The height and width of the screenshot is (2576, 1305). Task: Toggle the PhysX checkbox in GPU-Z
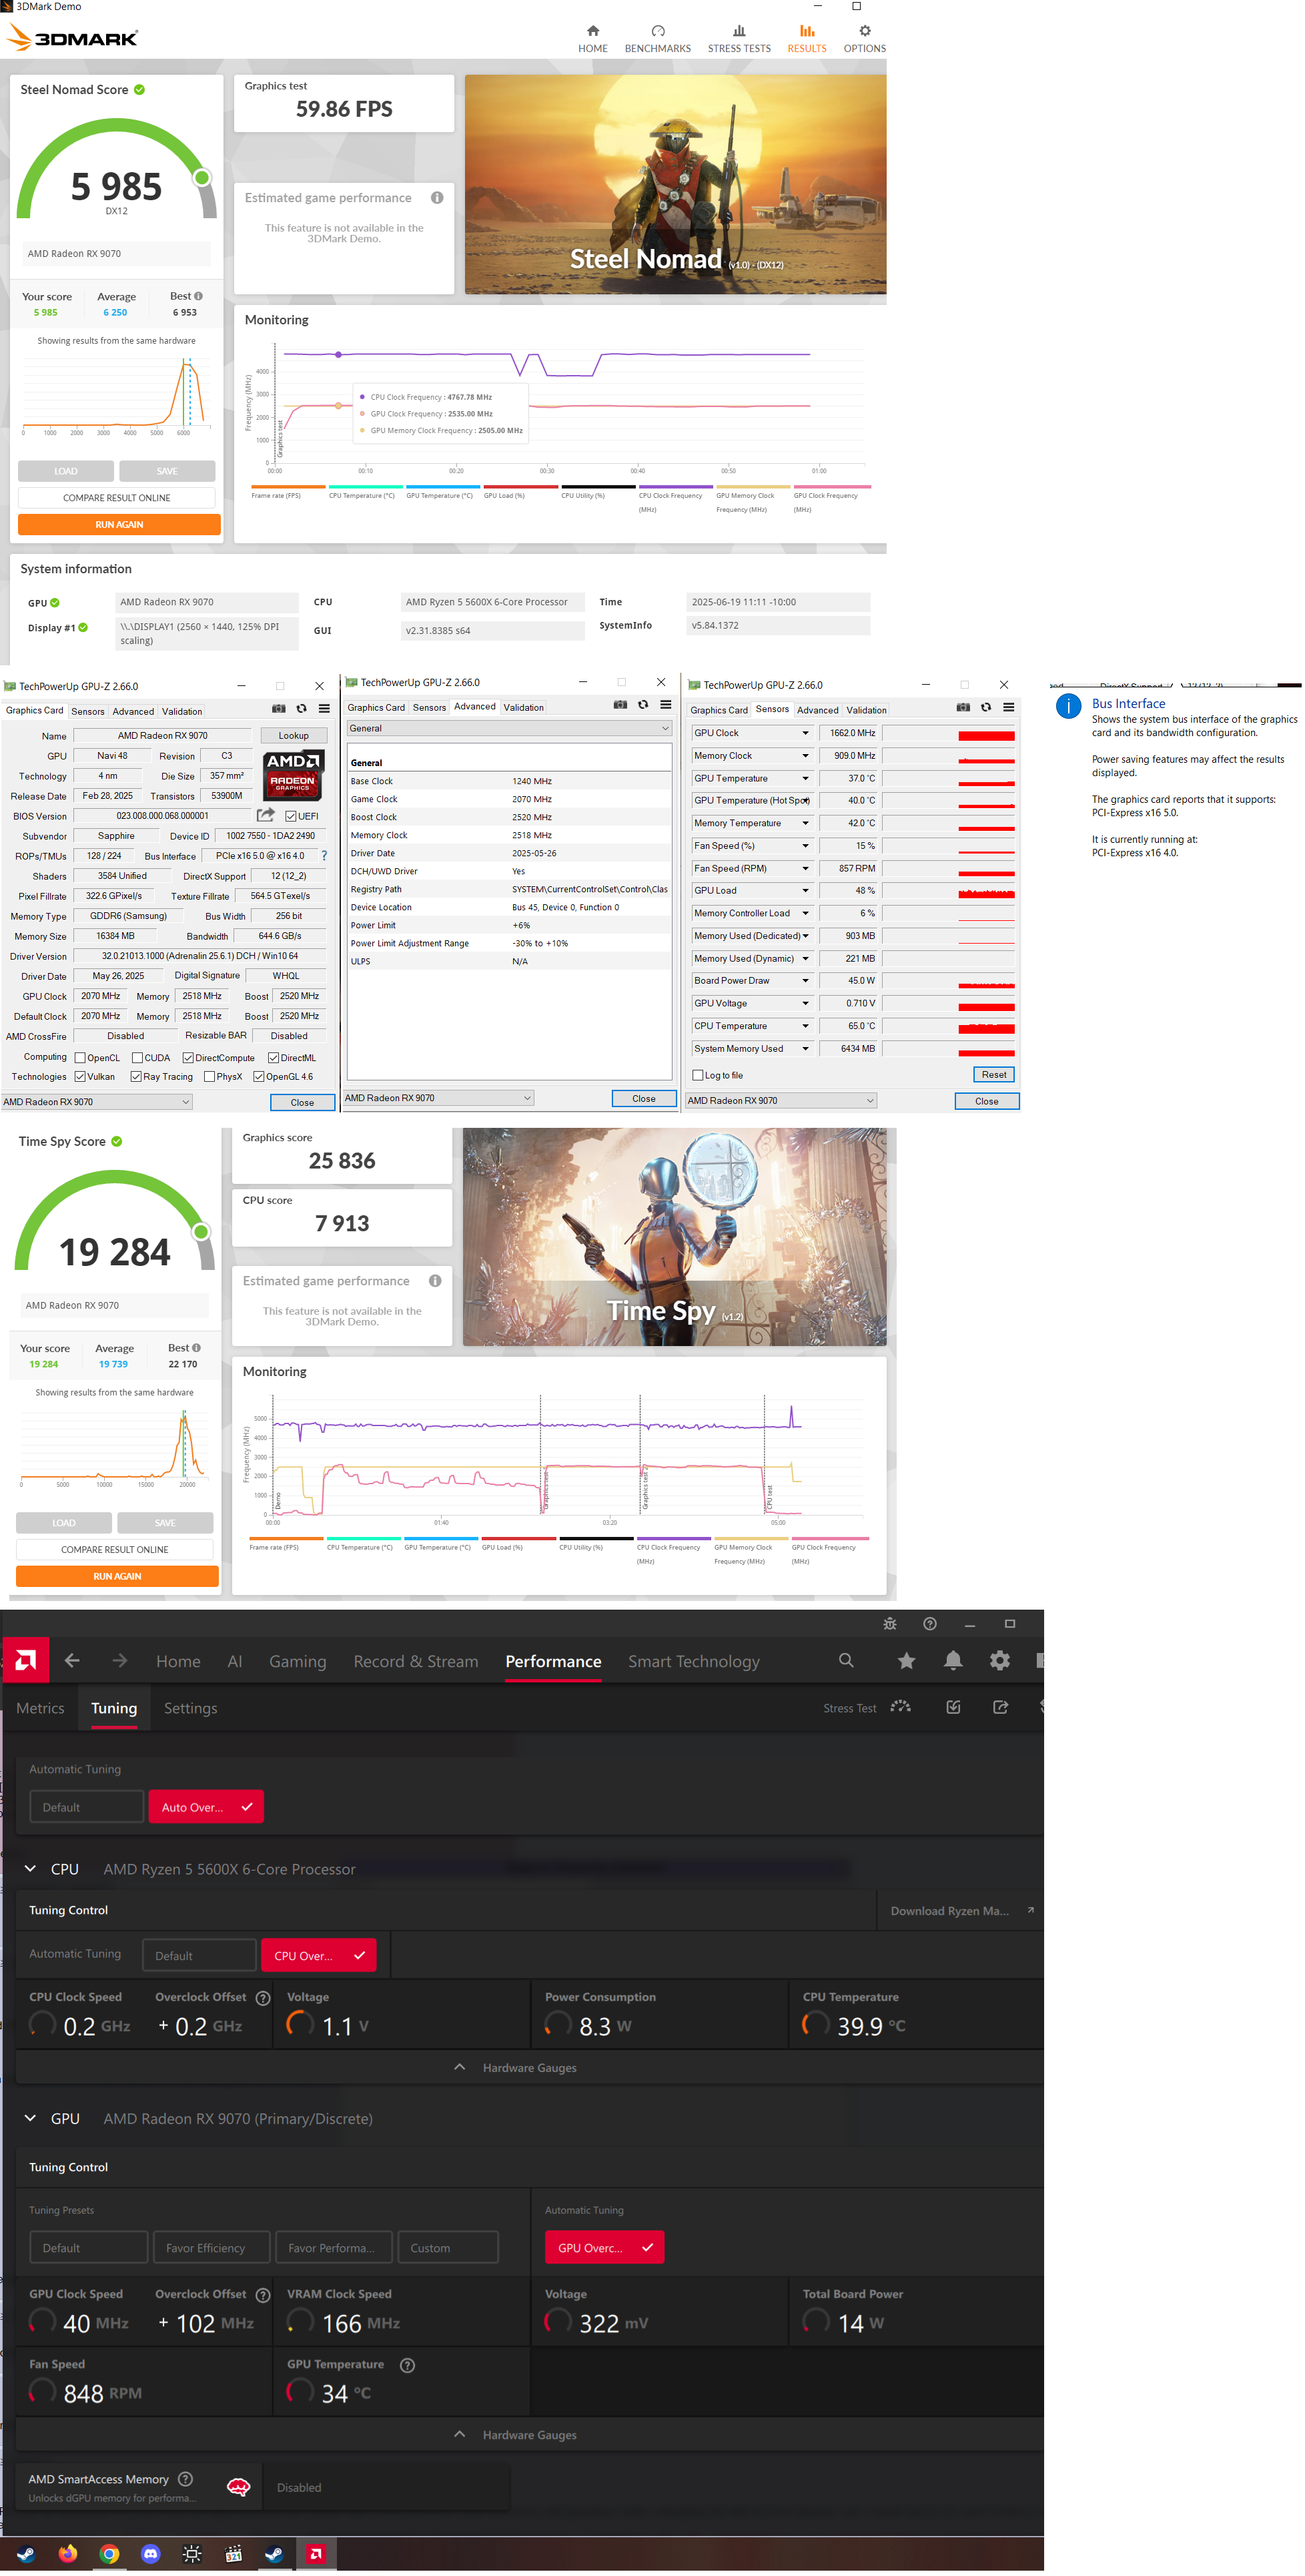209,1077
